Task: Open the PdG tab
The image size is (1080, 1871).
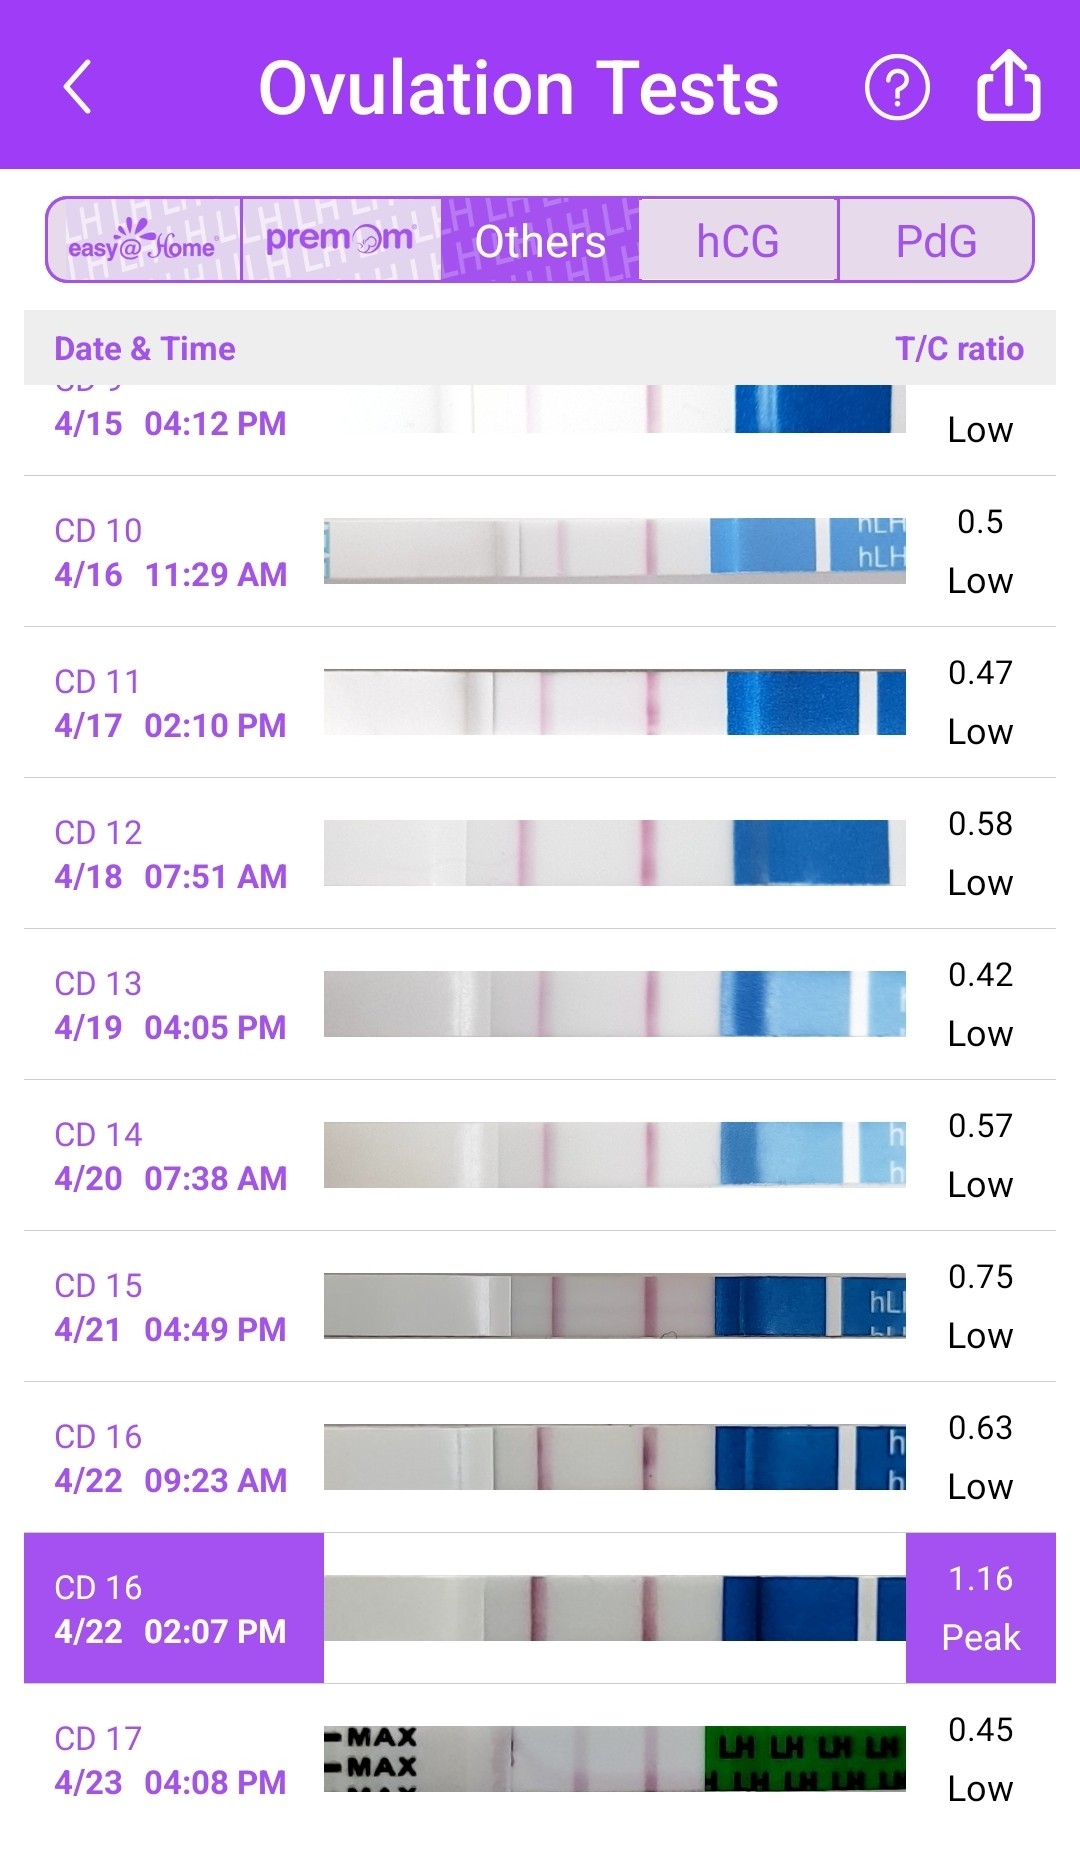Action: coord(936,241)
